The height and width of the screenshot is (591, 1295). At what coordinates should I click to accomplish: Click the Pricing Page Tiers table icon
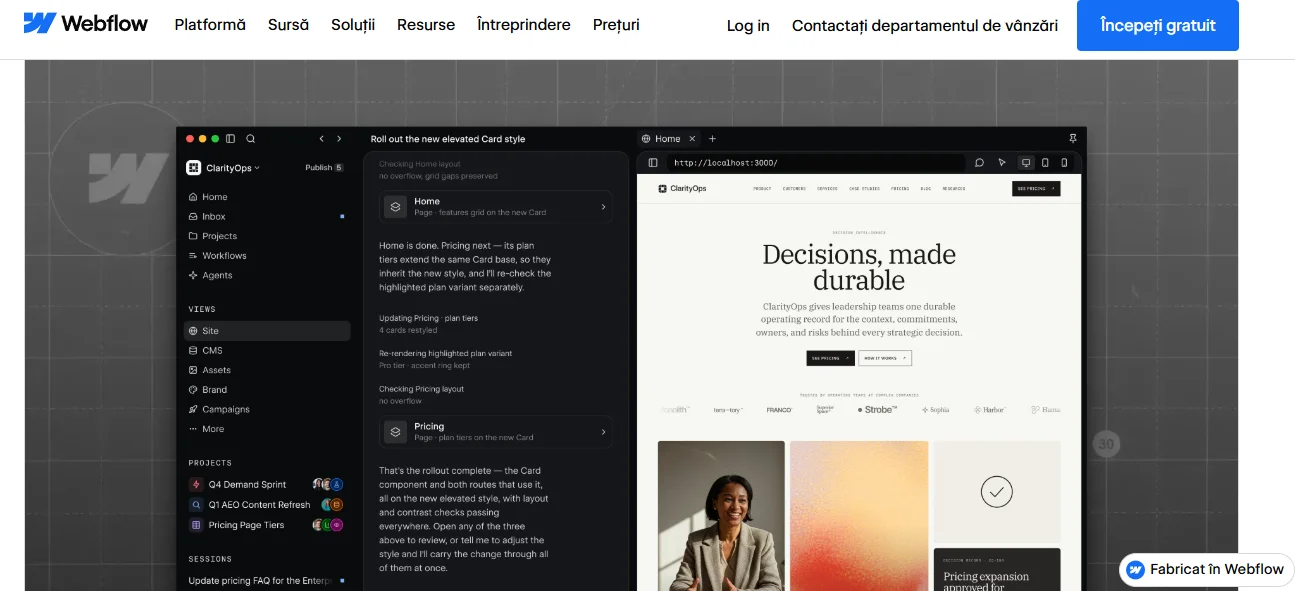(196, 525)
